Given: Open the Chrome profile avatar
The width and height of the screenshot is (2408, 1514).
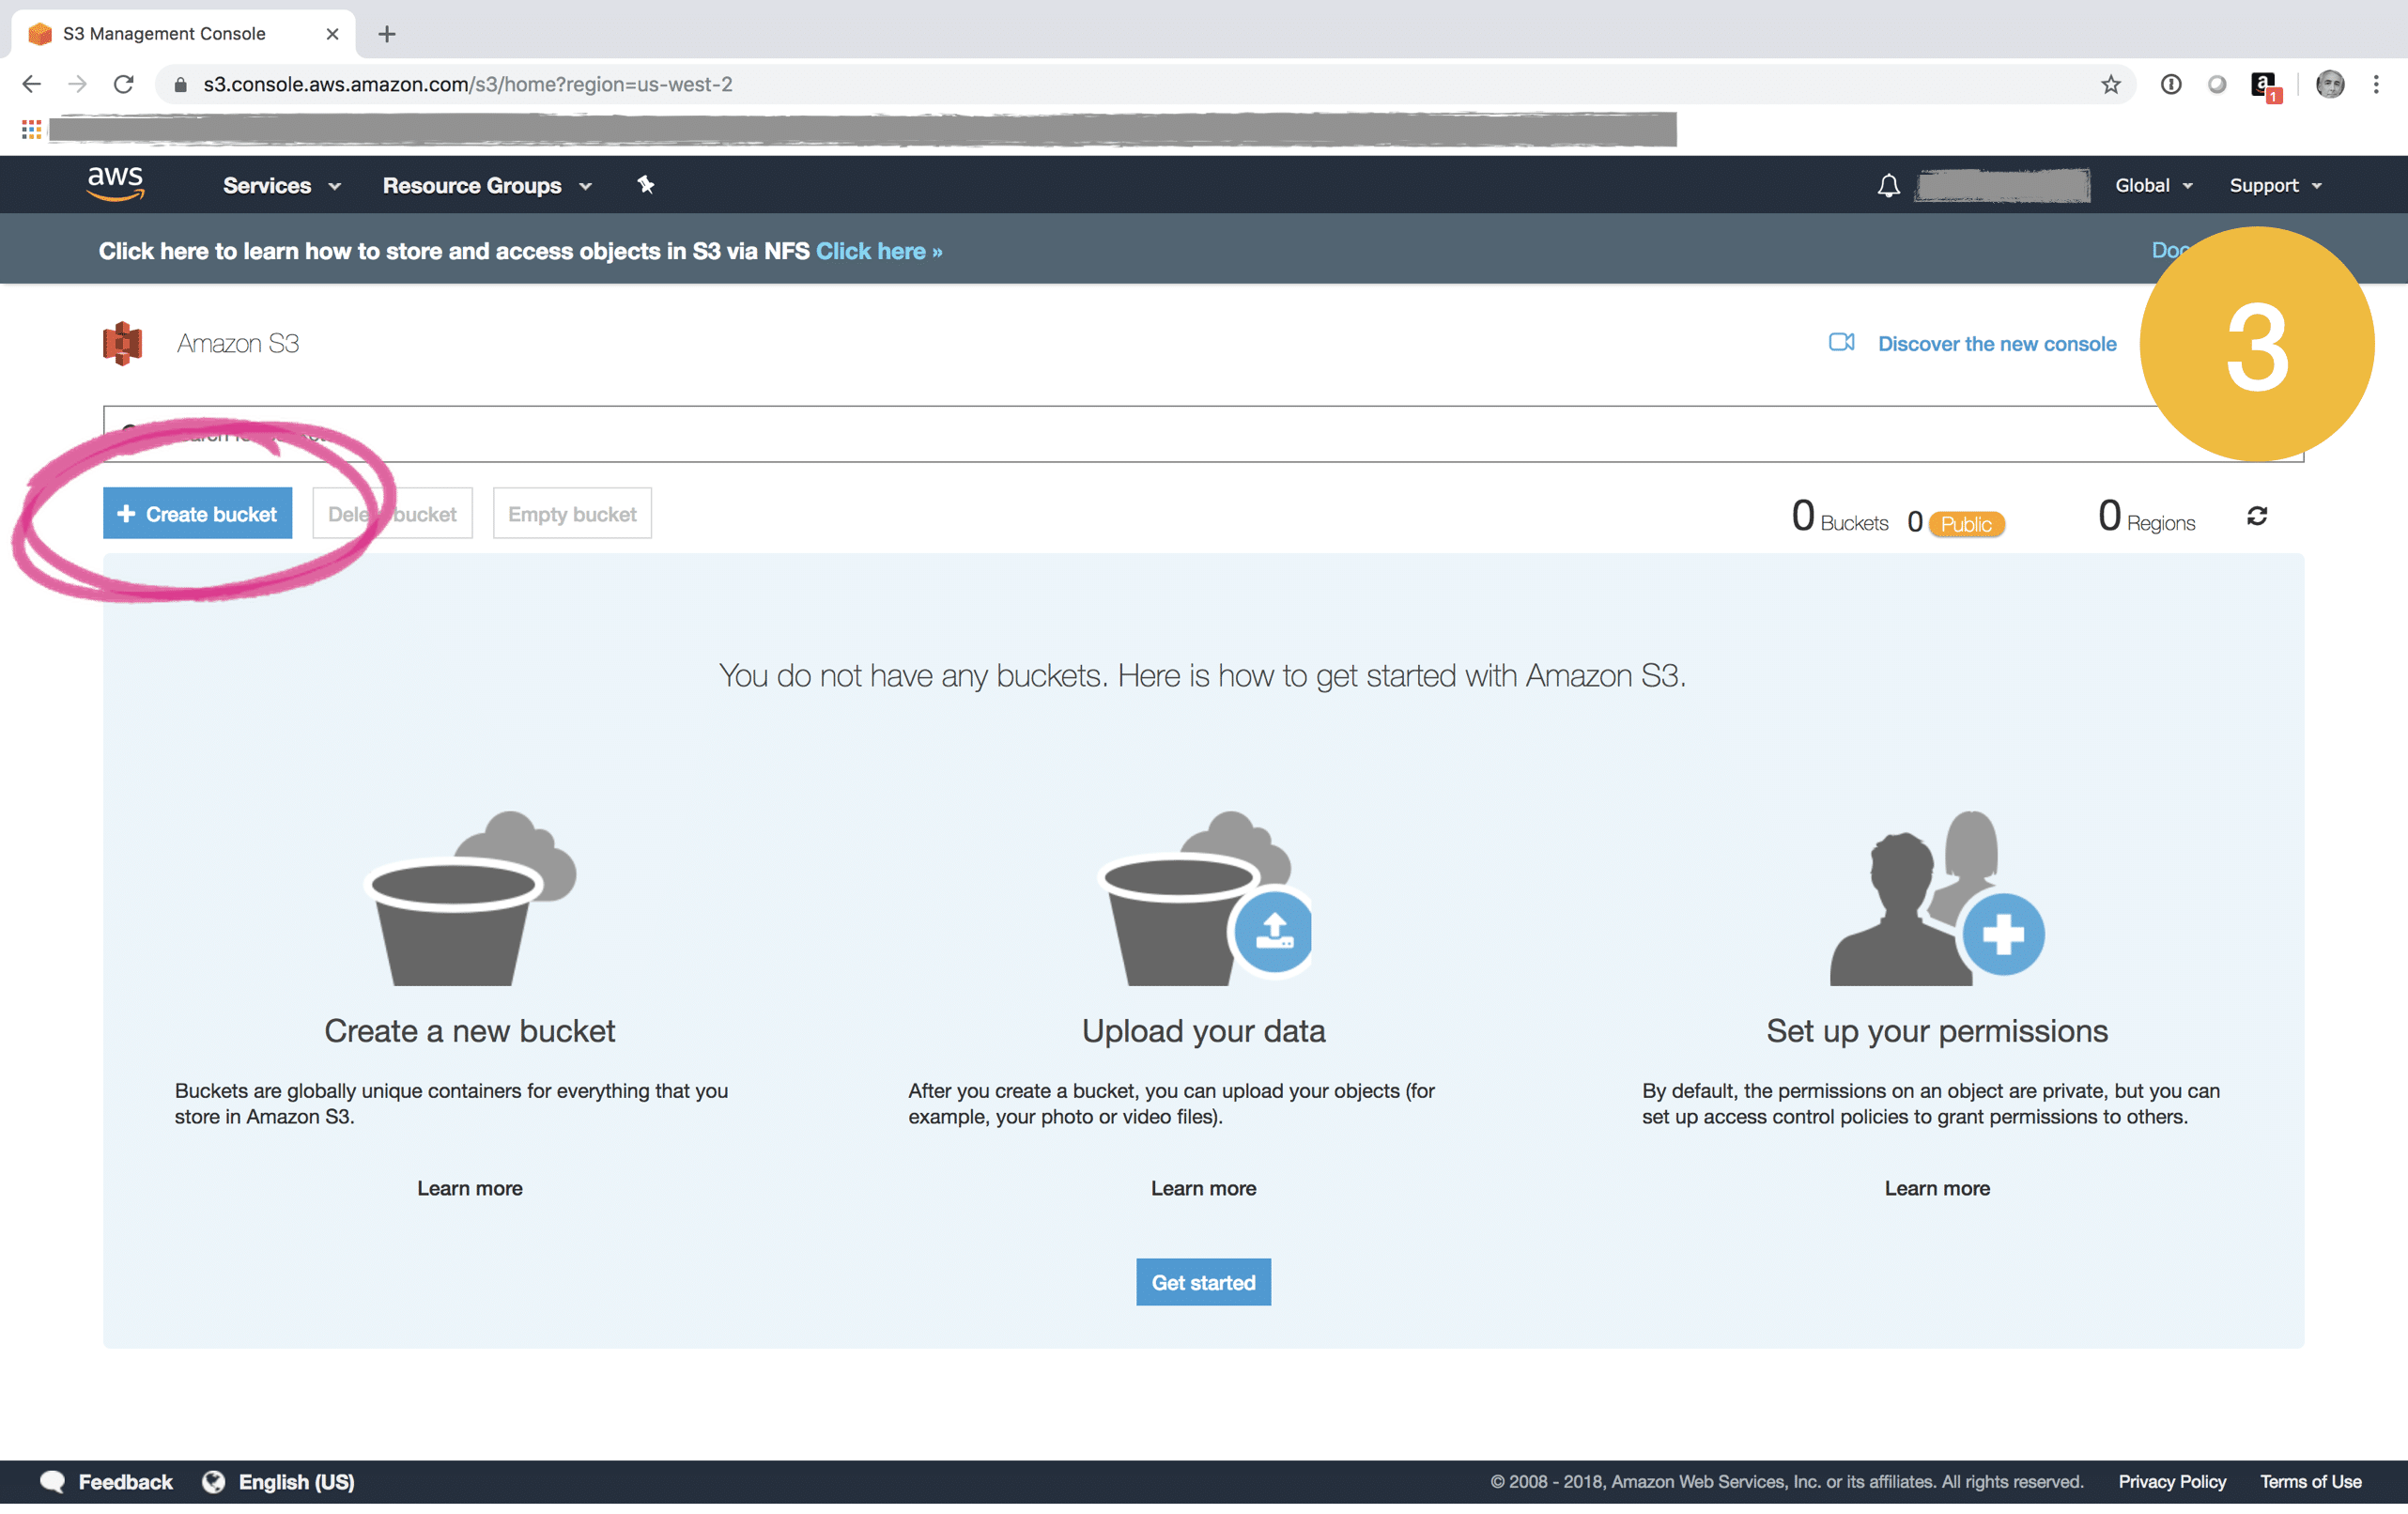Looking at the screenshot, I should (x=2331, y=84).
